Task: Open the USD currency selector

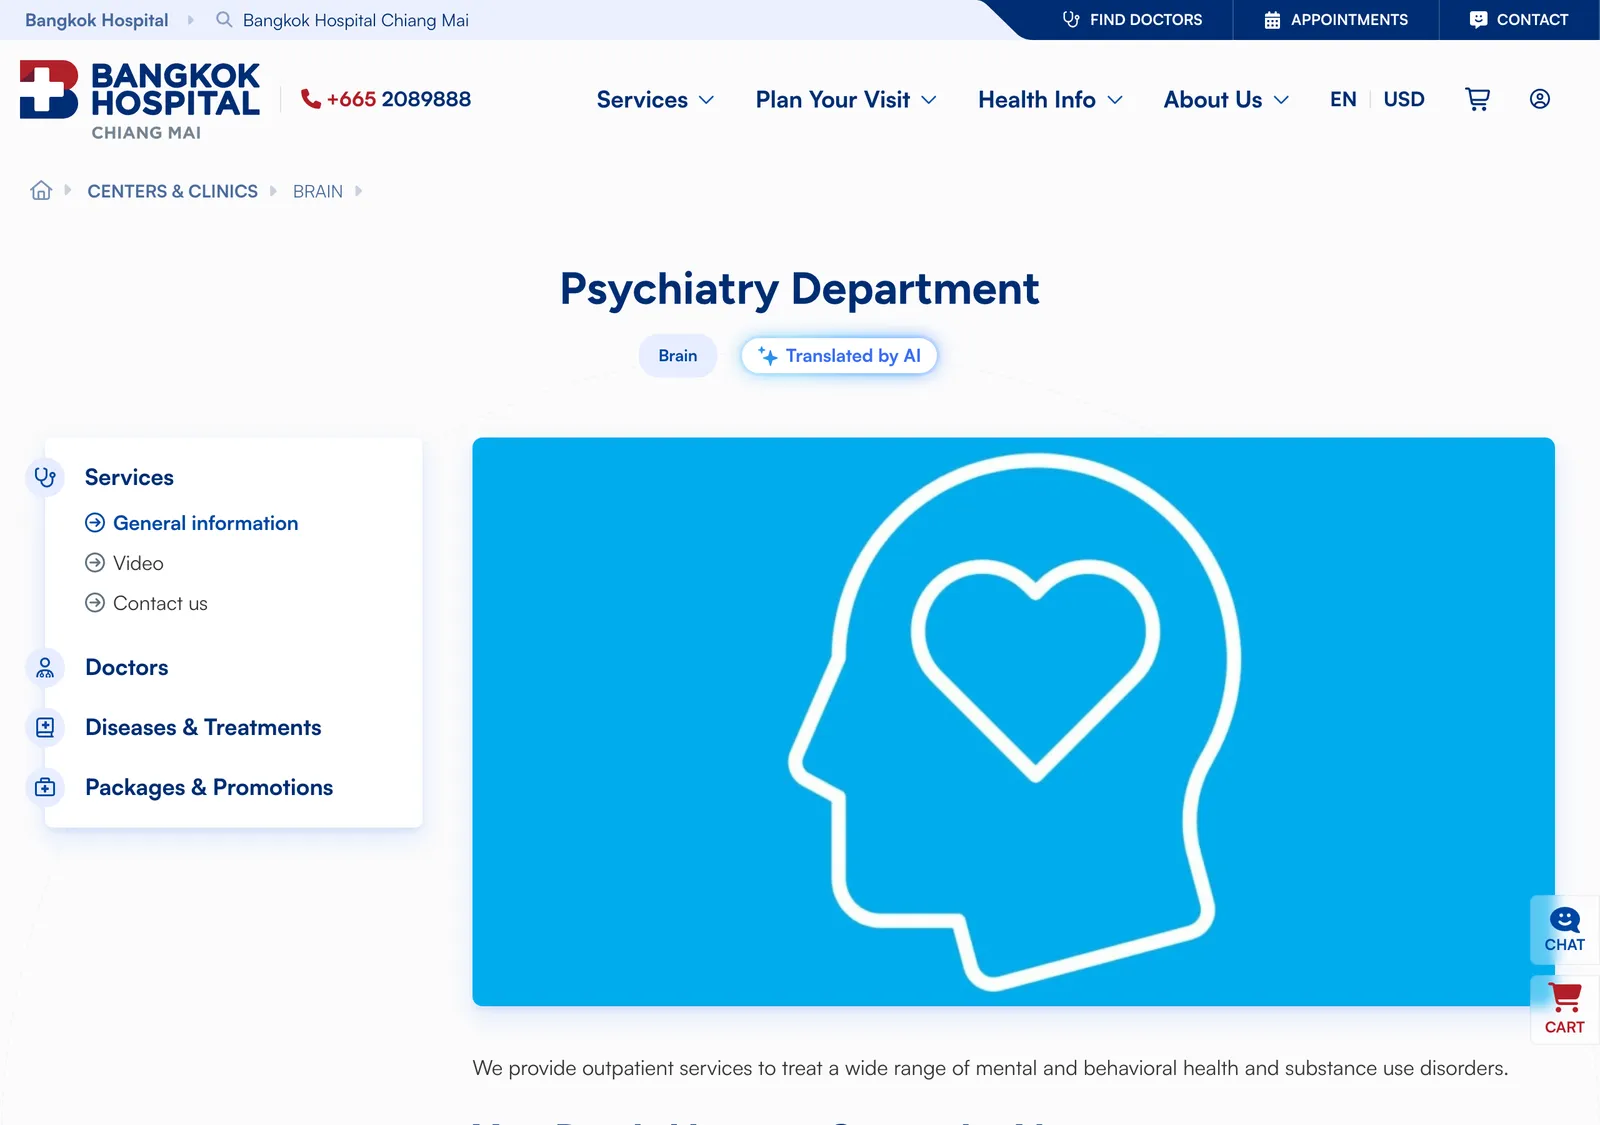Action: coord(1404,99)
